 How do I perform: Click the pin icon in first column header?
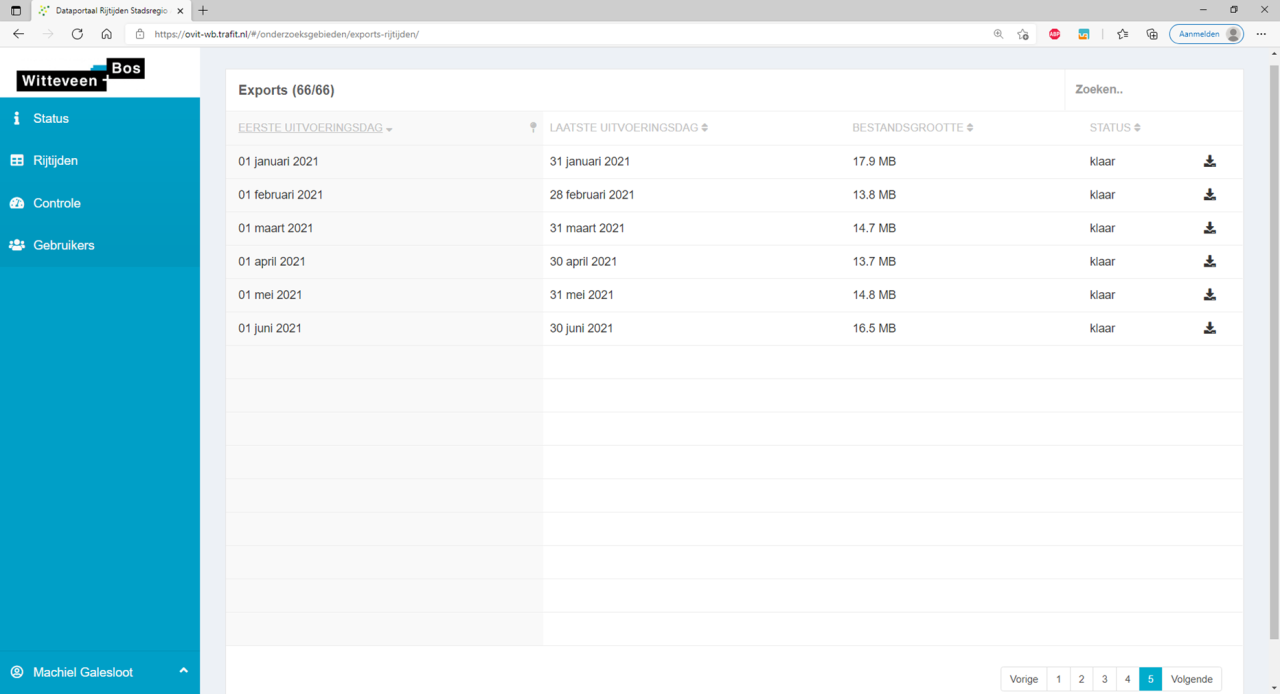point(533,127)
